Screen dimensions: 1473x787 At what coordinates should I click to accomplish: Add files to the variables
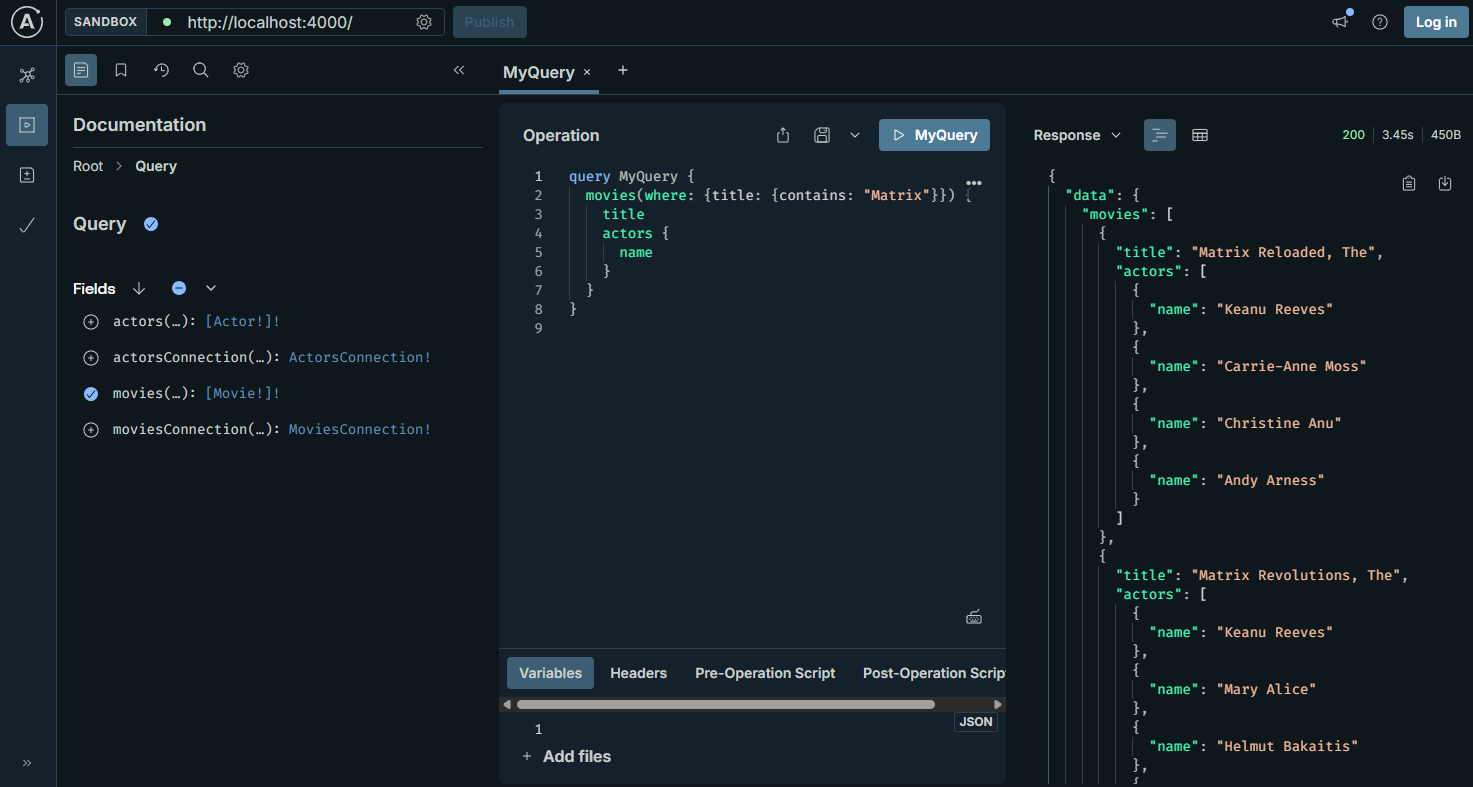click(566, 756)
